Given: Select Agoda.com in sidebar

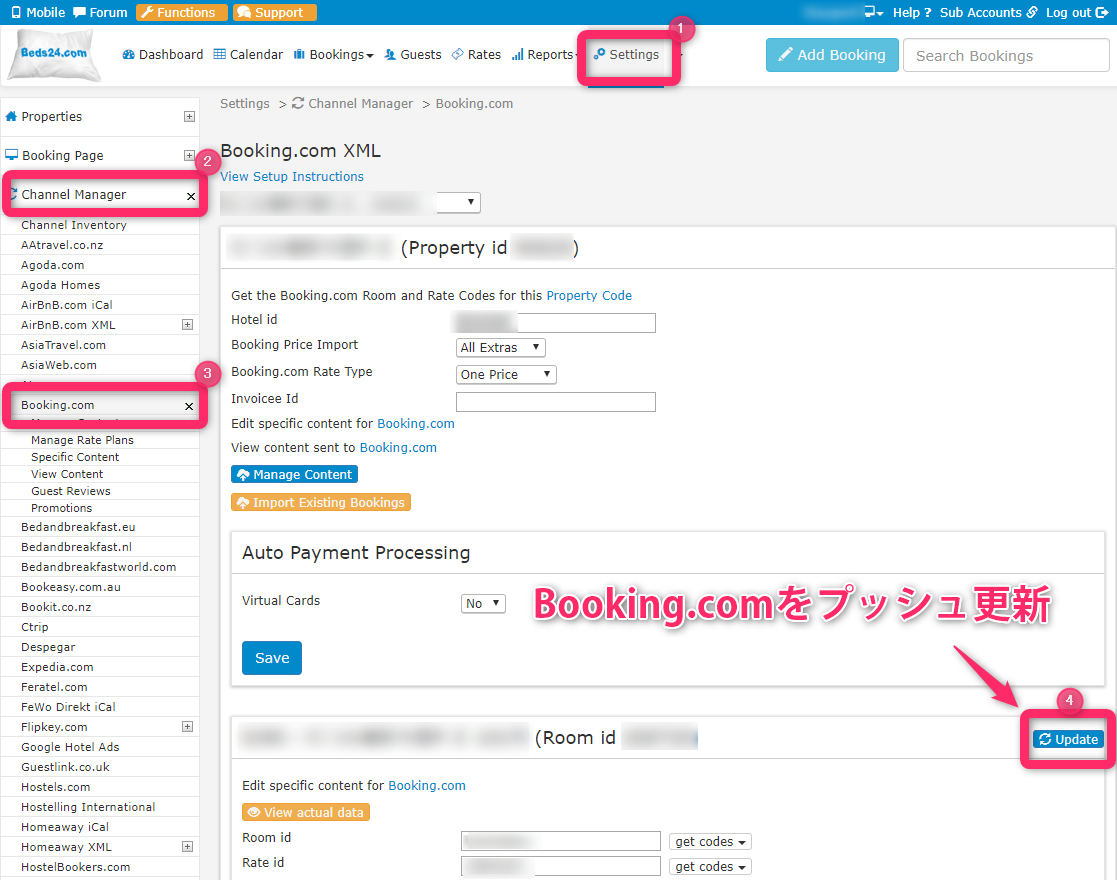Looking at the screenshot, I should point(53,264).
